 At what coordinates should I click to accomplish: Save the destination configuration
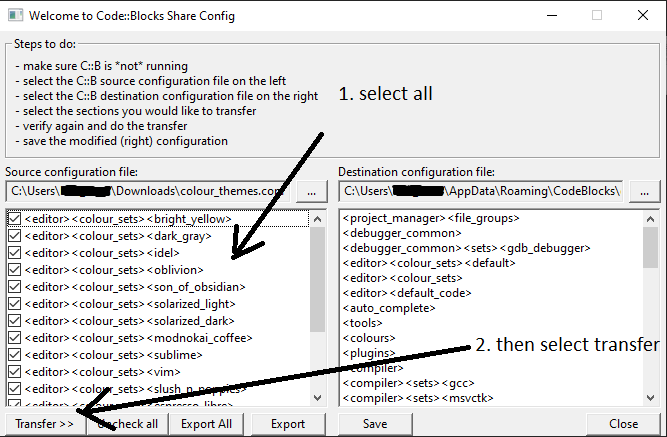pos(375,424)
